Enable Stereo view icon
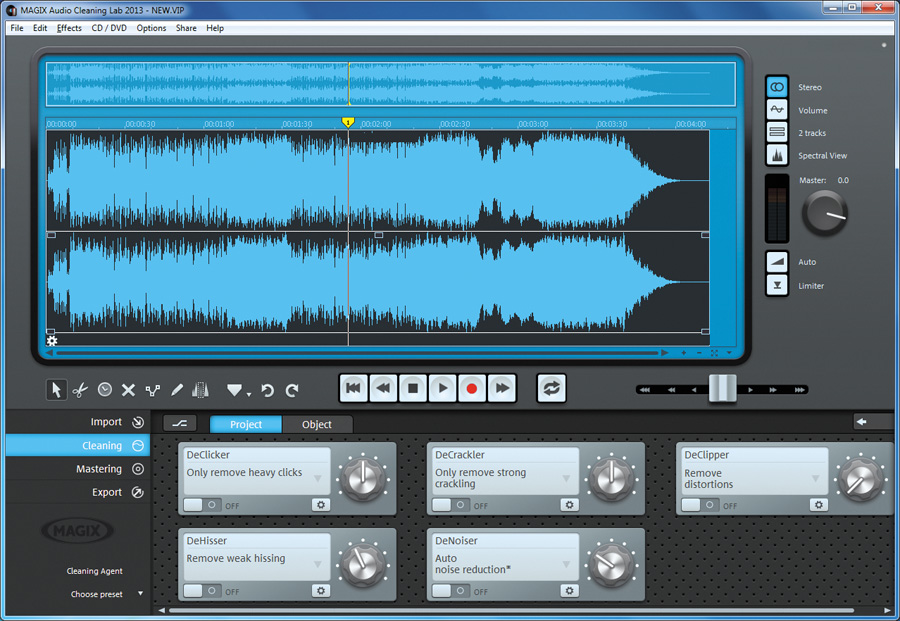 point(777,88)
